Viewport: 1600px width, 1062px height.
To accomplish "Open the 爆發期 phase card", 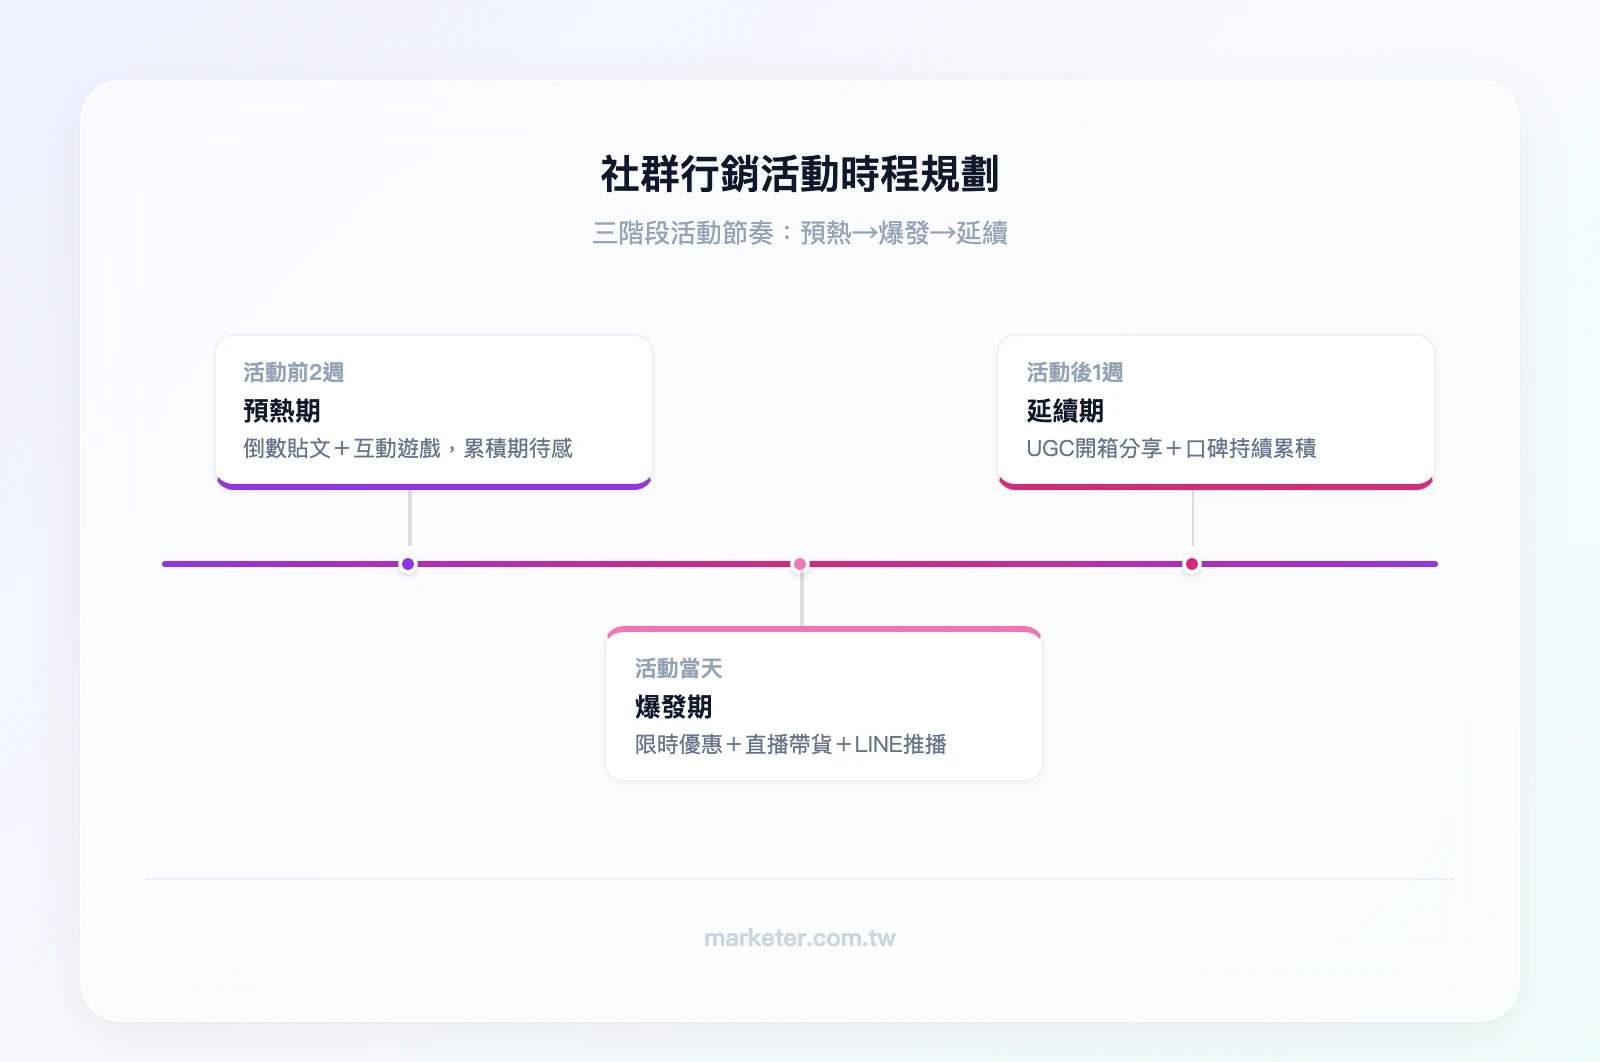I will pyautogui.click(x=822, y=703).
